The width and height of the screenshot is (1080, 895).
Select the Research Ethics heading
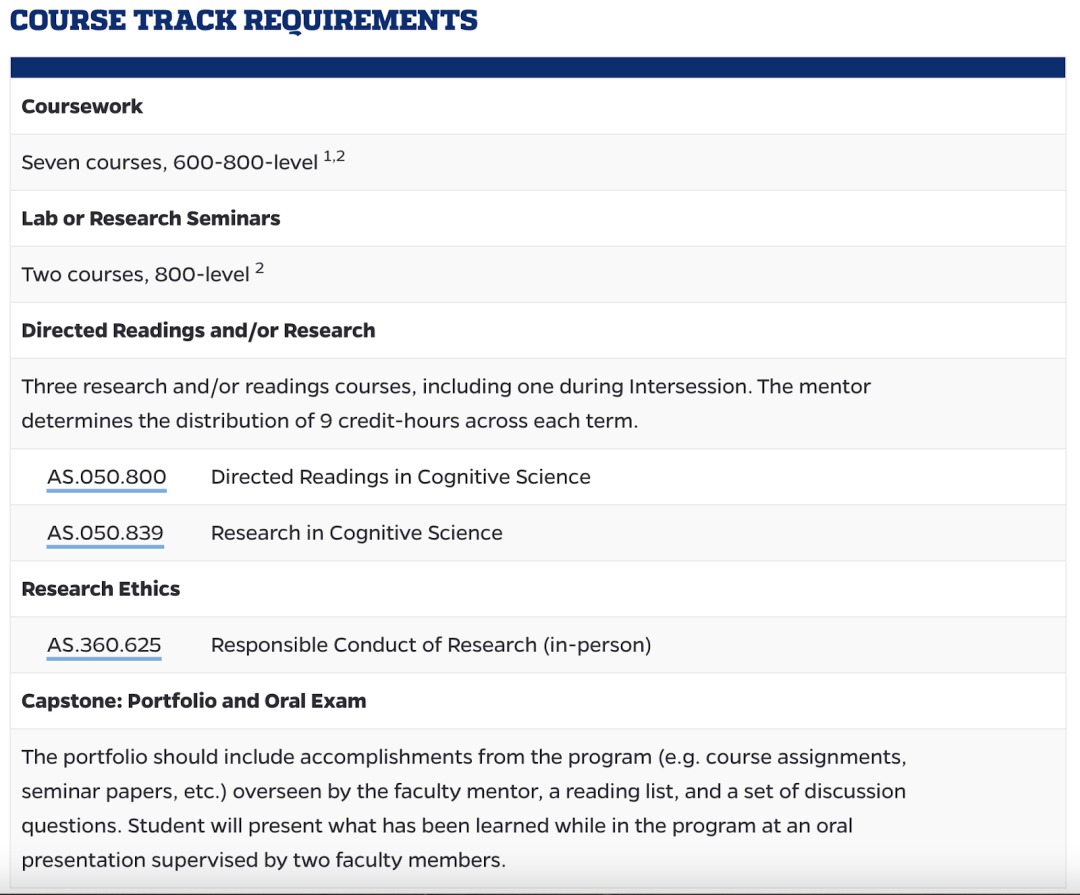pyautogui.click(x=100, y=589)
